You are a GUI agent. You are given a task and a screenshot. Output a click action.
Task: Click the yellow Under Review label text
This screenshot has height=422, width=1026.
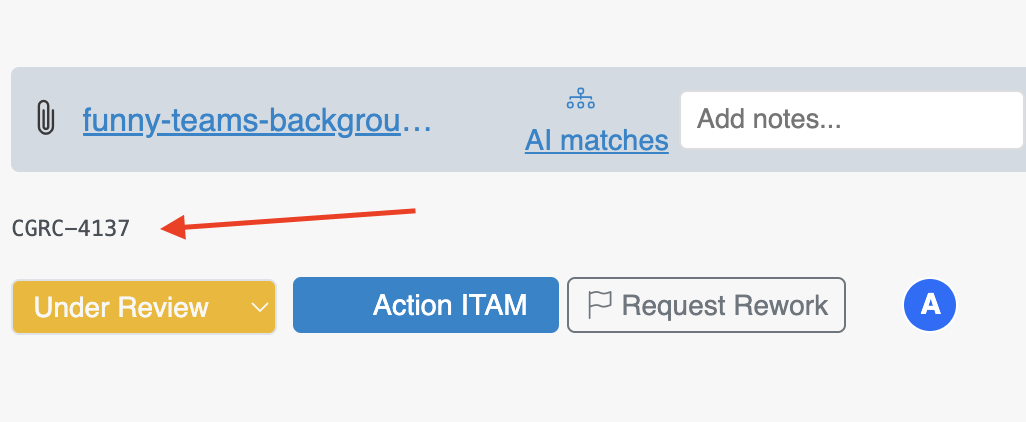pos(121,307)
